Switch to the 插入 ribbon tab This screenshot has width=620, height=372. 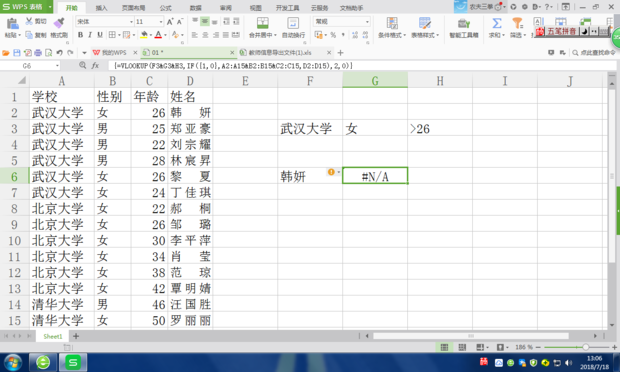tap(101, 8)
